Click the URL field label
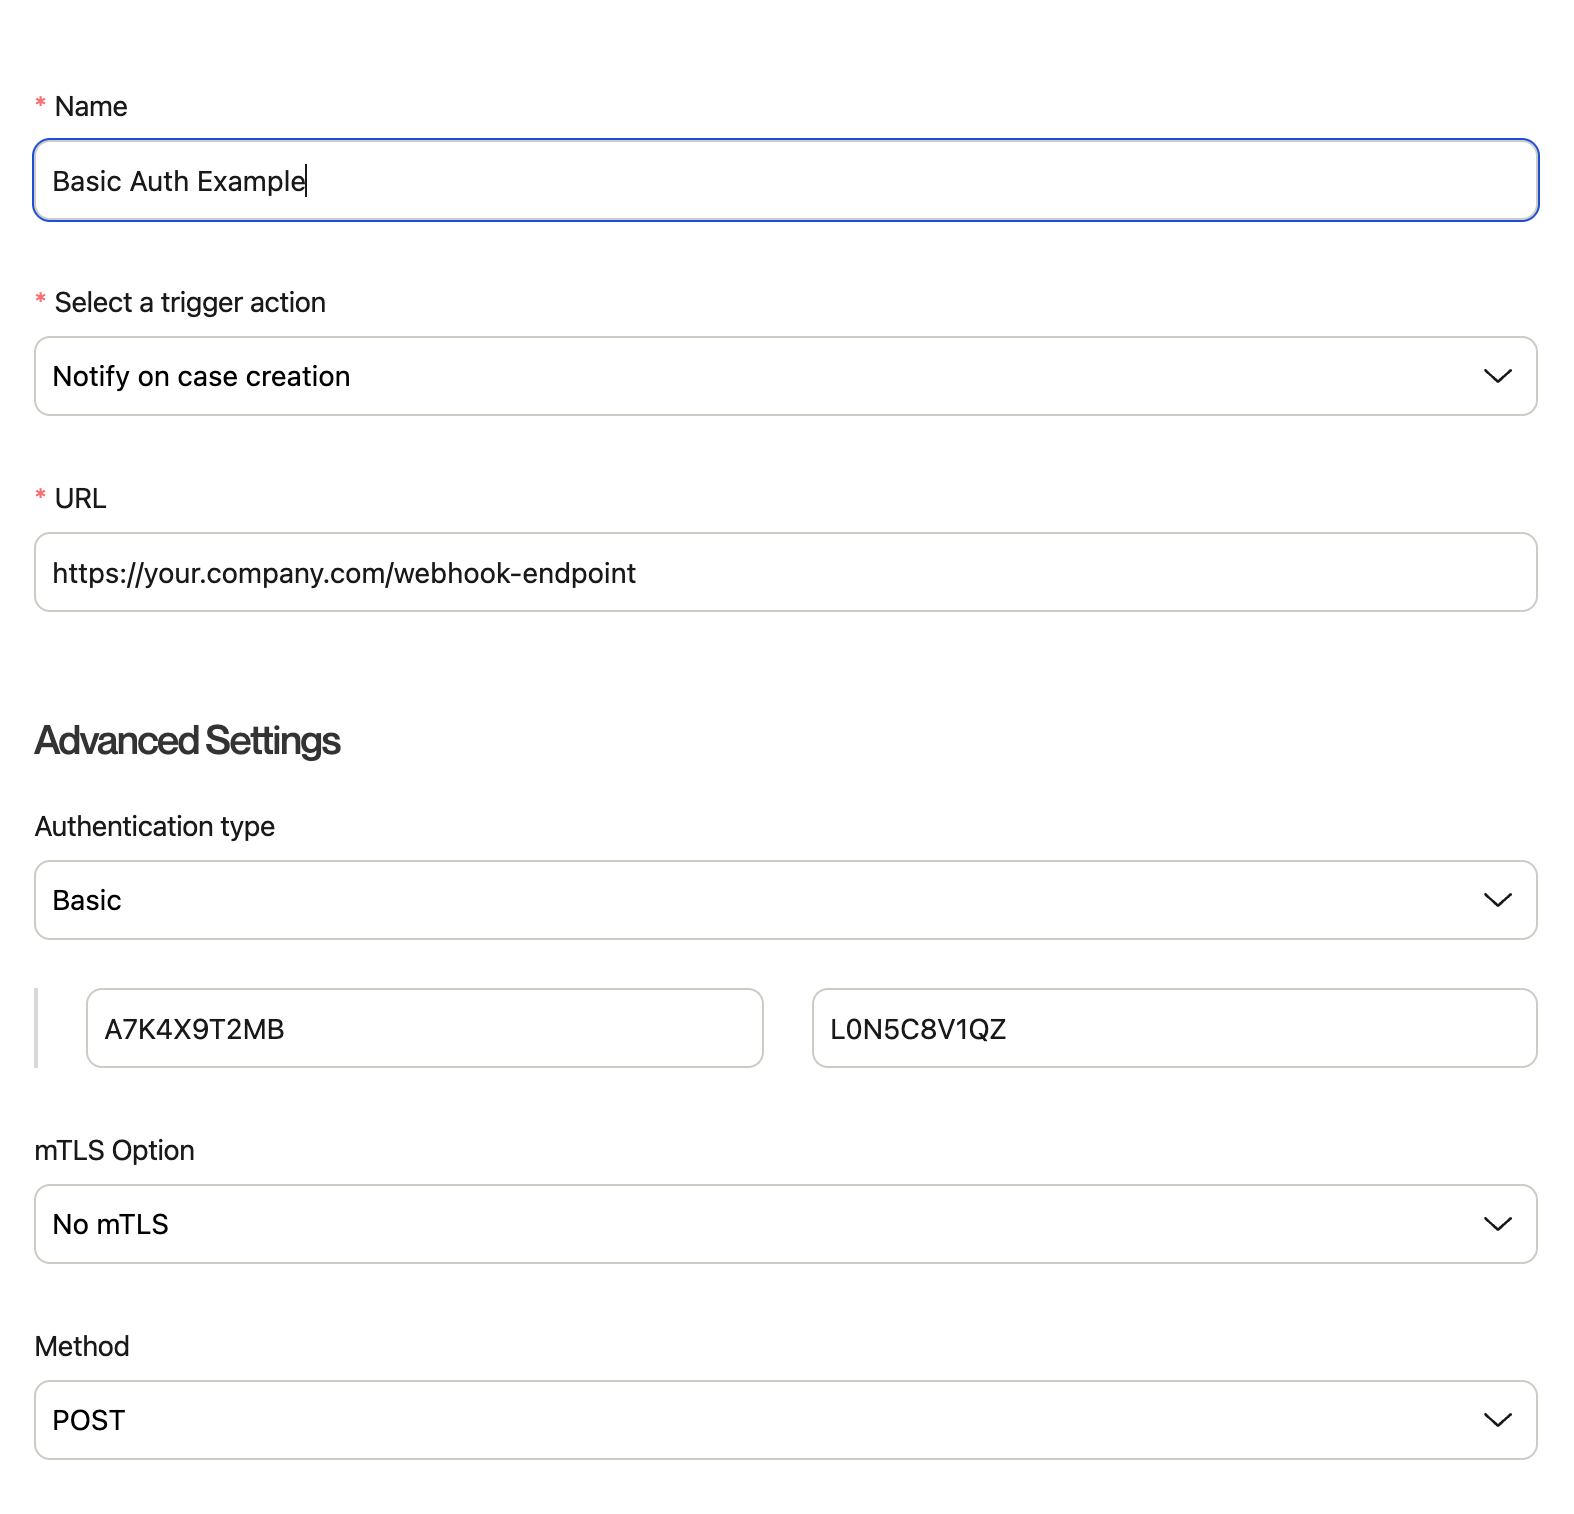Screen dimensions: 1574x1514 coord(80,499)
